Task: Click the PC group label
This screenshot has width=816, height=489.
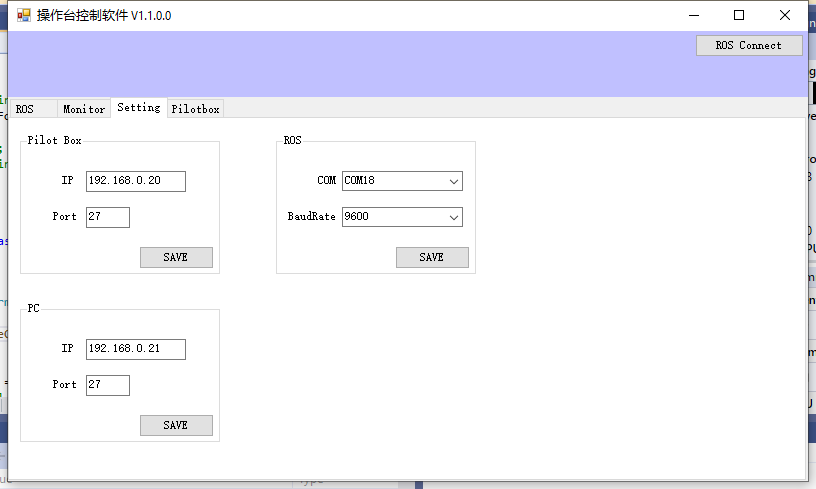Action: (x=33, y=308)
